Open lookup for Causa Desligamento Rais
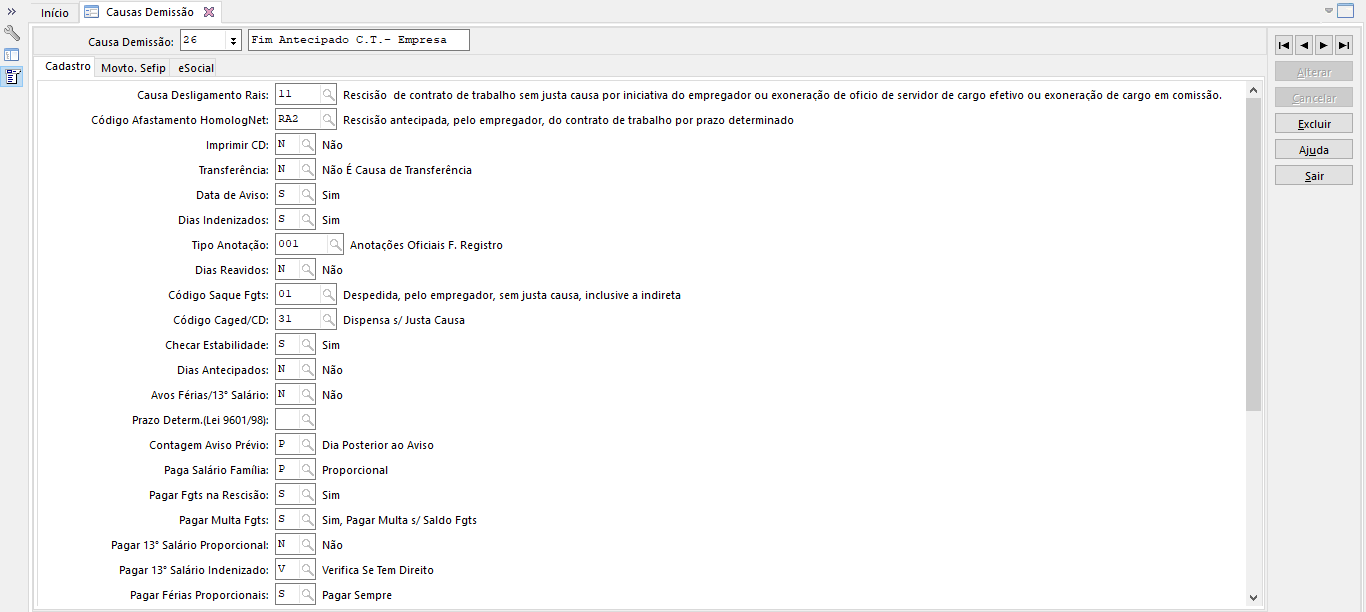This screenshot has height=612, width=1366. 328,95
